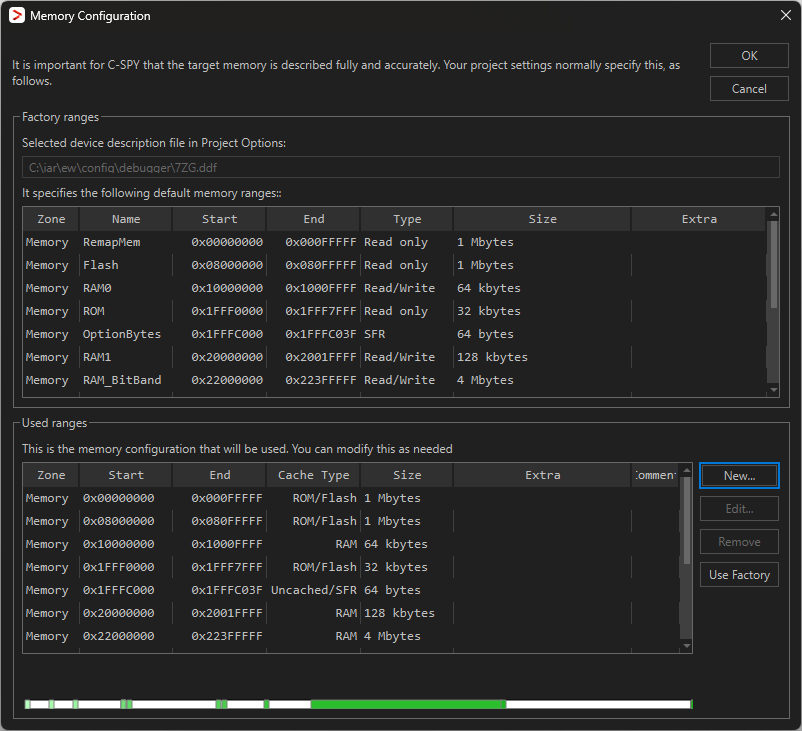Click the Used ranges Extra column header
This screenshot has width=802, height=731.
click(x=542, y=475)
